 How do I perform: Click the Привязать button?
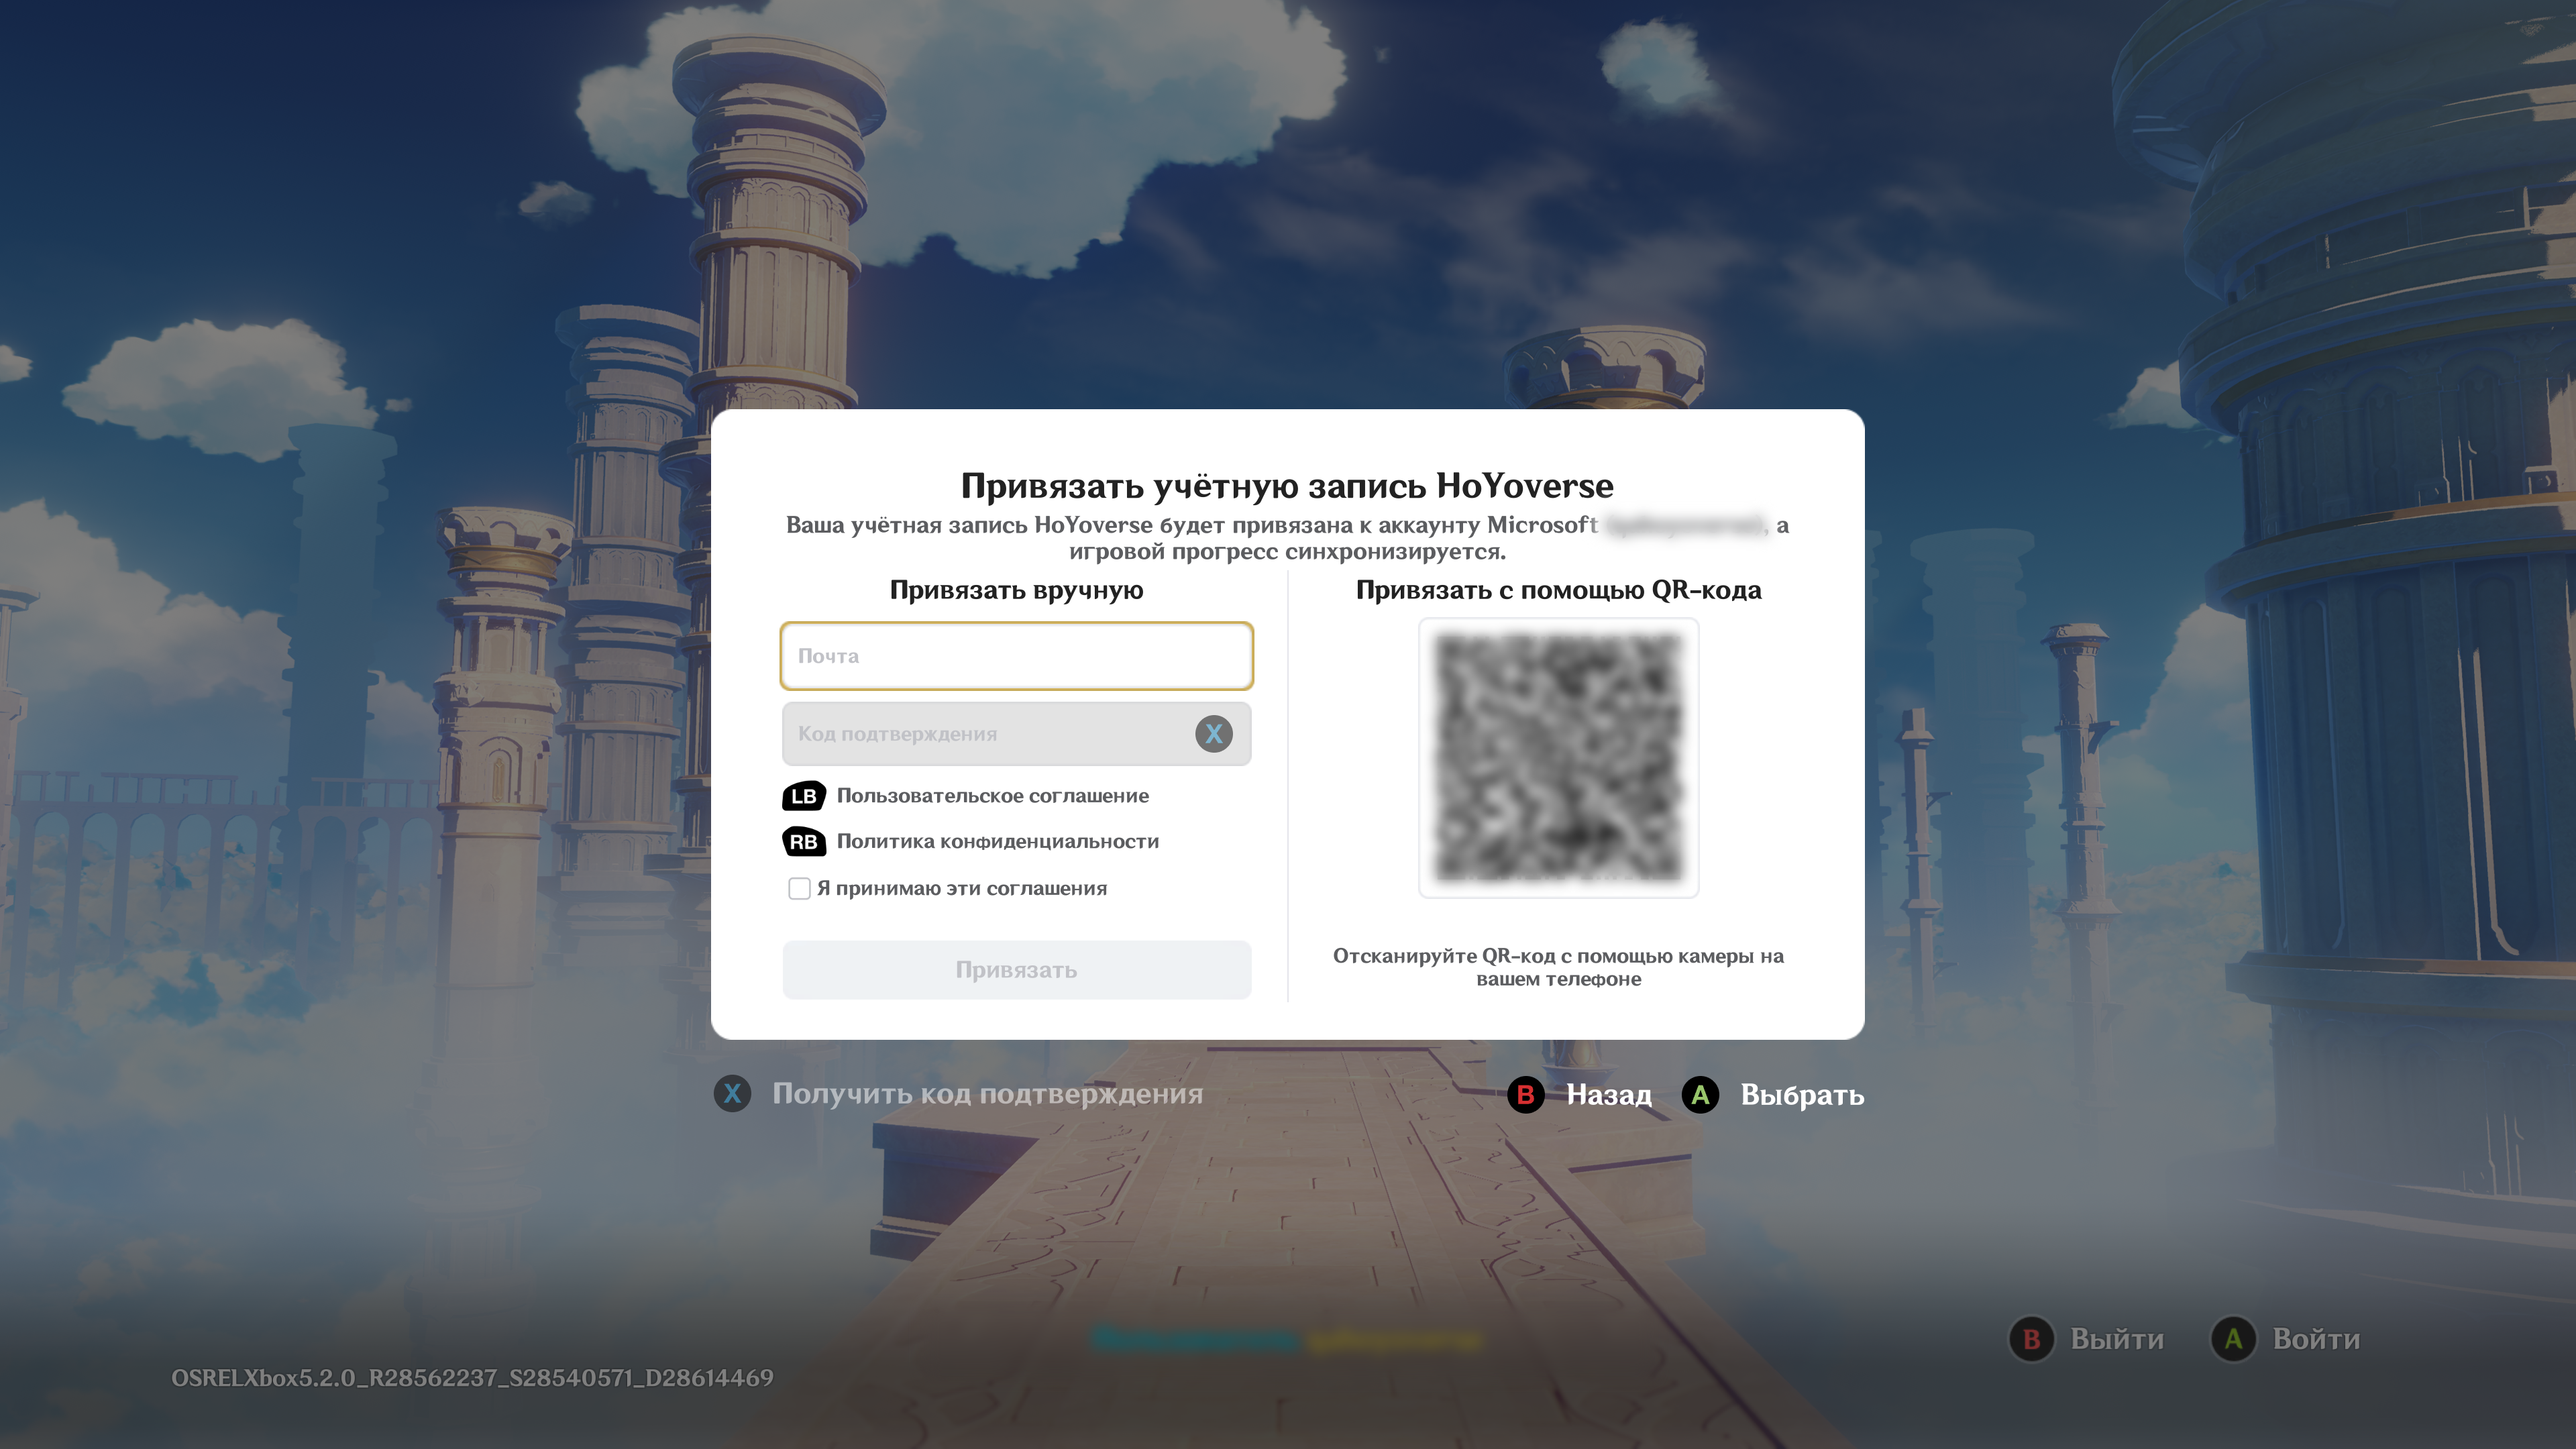(x=1016, y=970)
